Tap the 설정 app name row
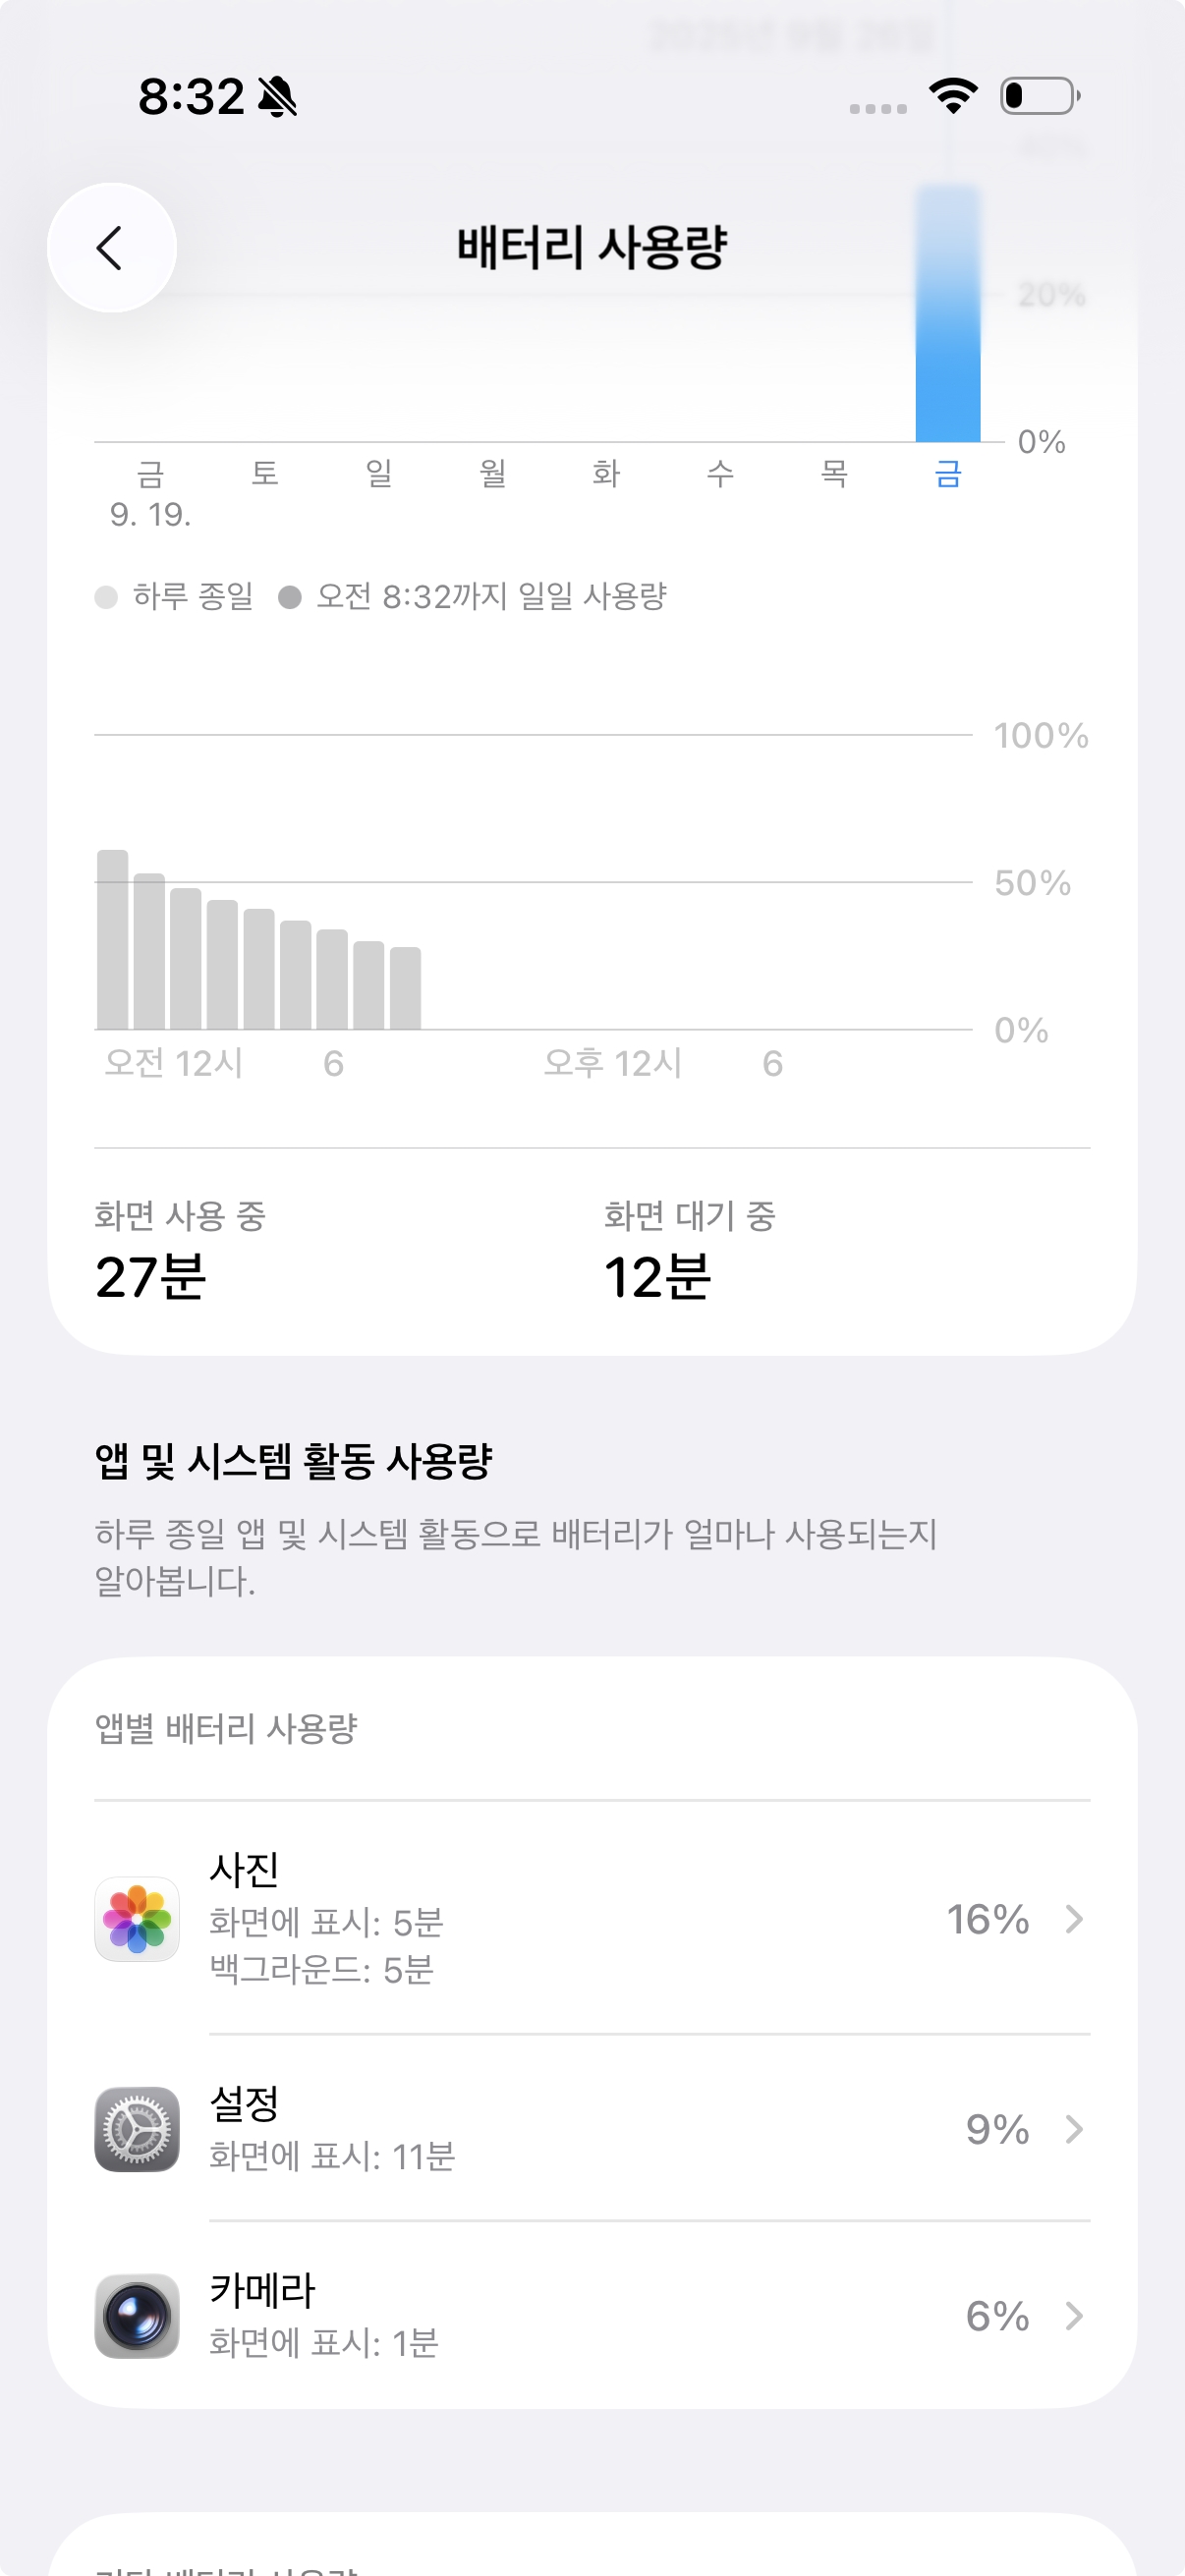The height and width of the screenshot is (2576, 1185). click(x=244, y=2104)
